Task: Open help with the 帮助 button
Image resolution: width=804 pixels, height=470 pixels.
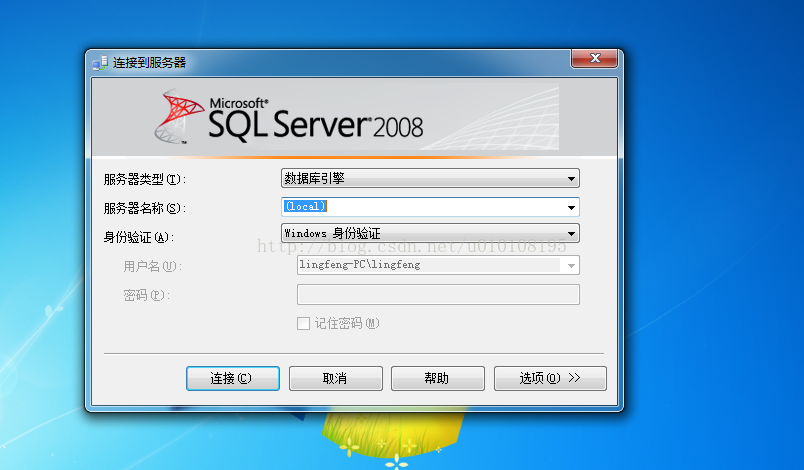Action: tap(438, 378)
